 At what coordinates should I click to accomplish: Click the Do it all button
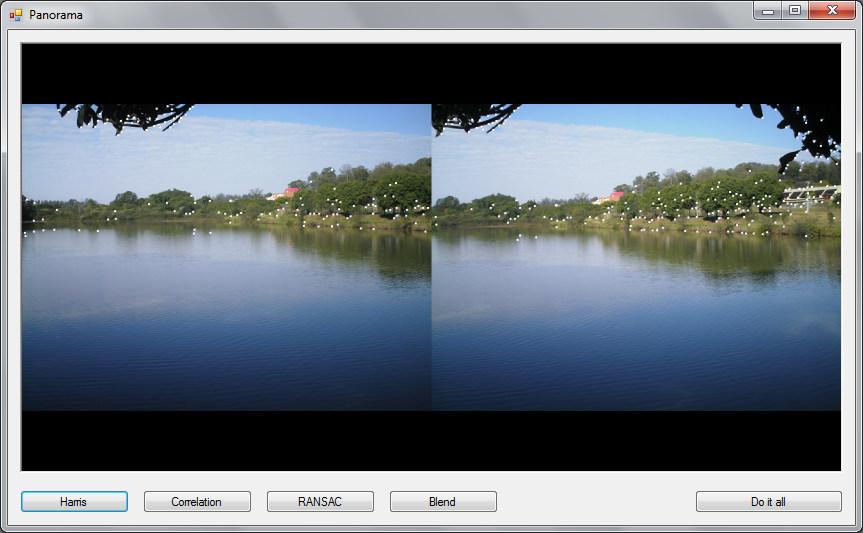(768, 502)
